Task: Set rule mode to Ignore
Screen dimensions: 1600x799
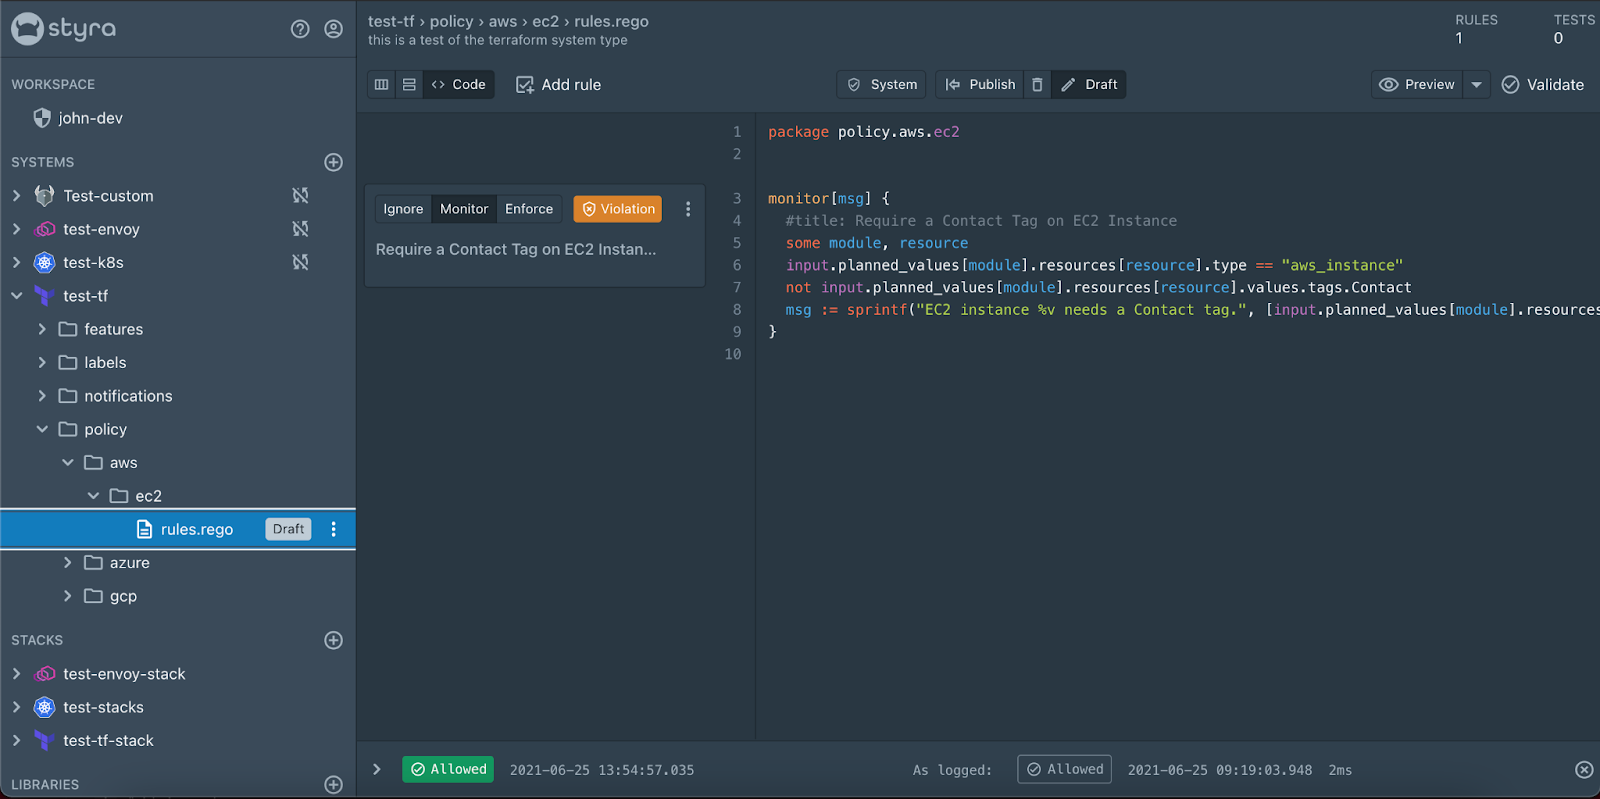Action: [x=403, y=209]
